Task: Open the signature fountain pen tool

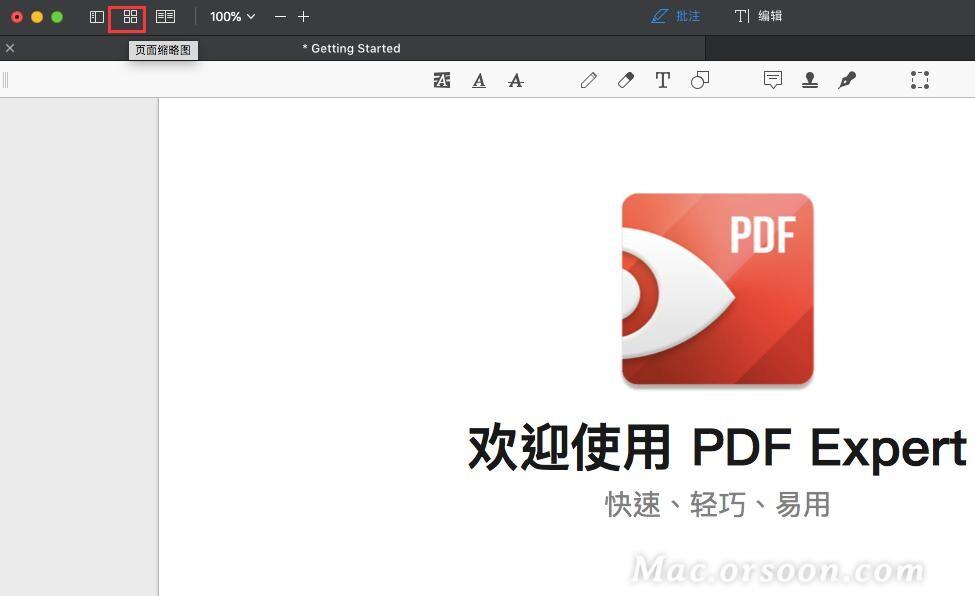Action: coord(847,80)
